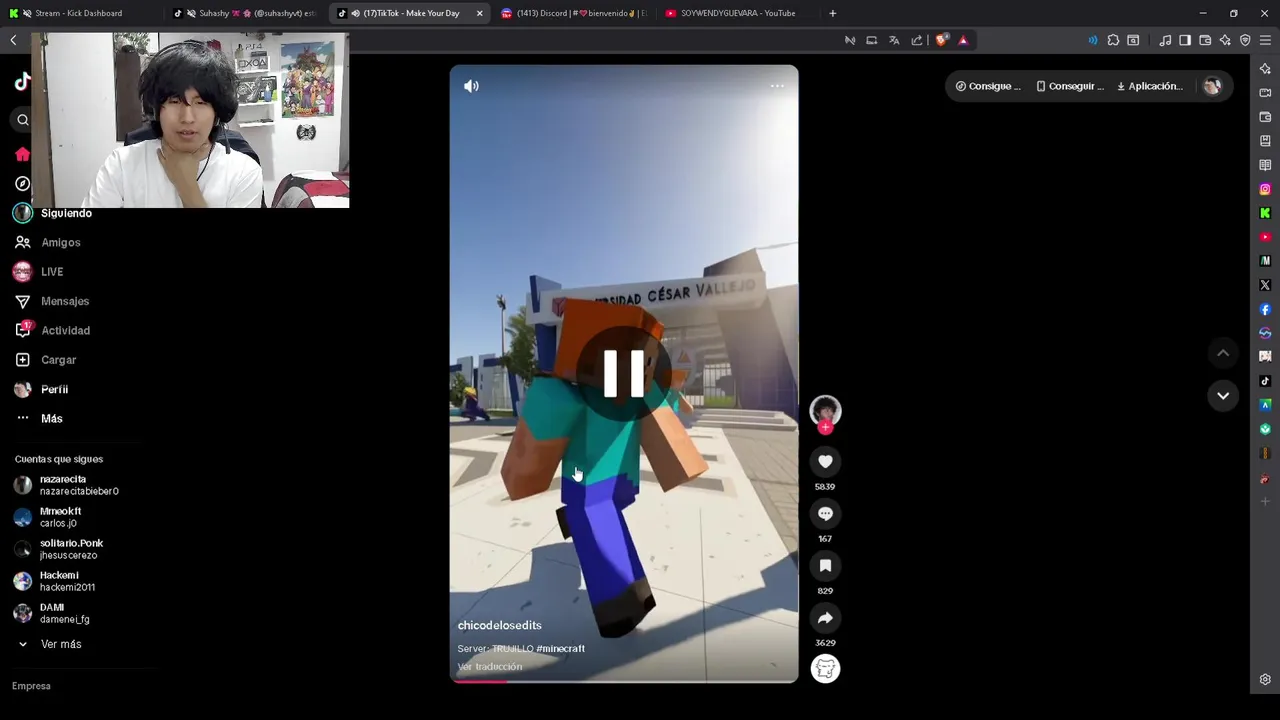
Task: Open Facebook in the browser sidebar
Action: pyautogui.click(x=1265, y=309)
